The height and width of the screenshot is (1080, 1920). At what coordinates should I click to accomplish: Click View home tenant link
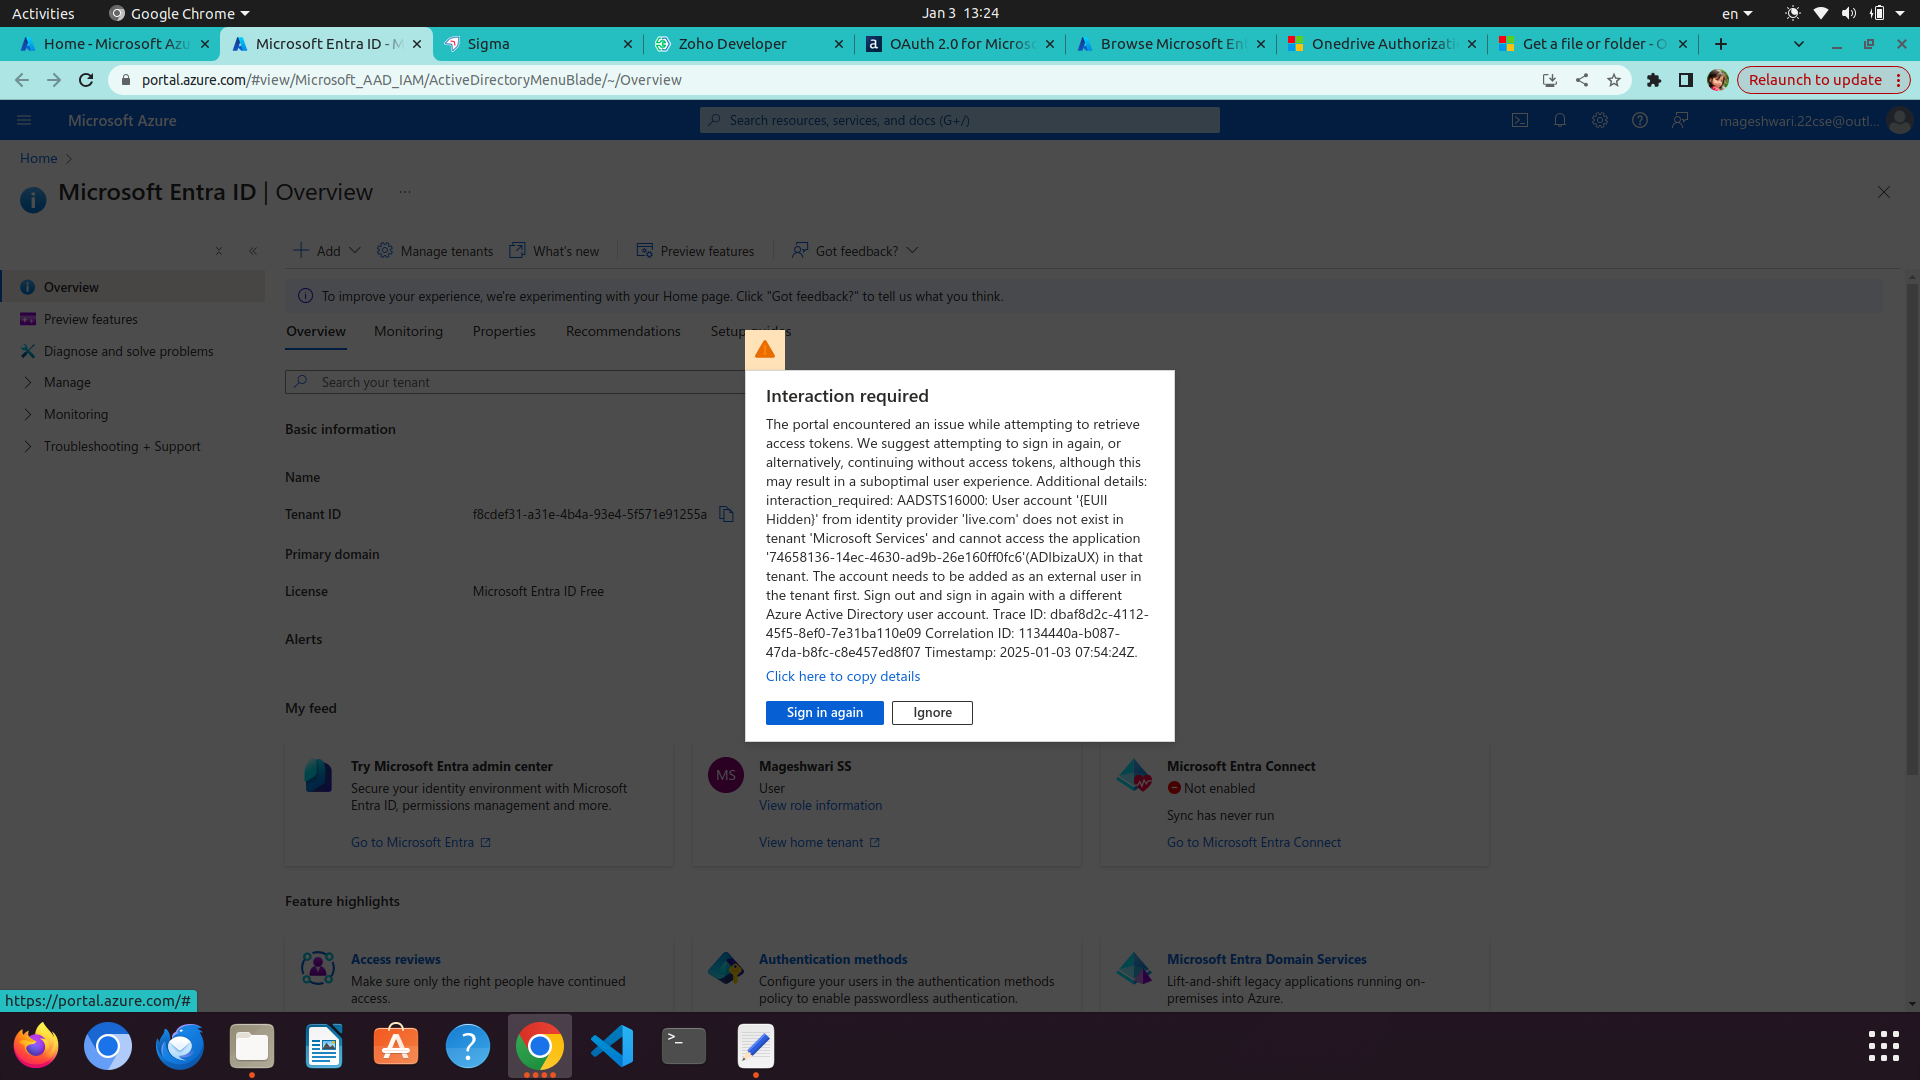pos(819,842)
